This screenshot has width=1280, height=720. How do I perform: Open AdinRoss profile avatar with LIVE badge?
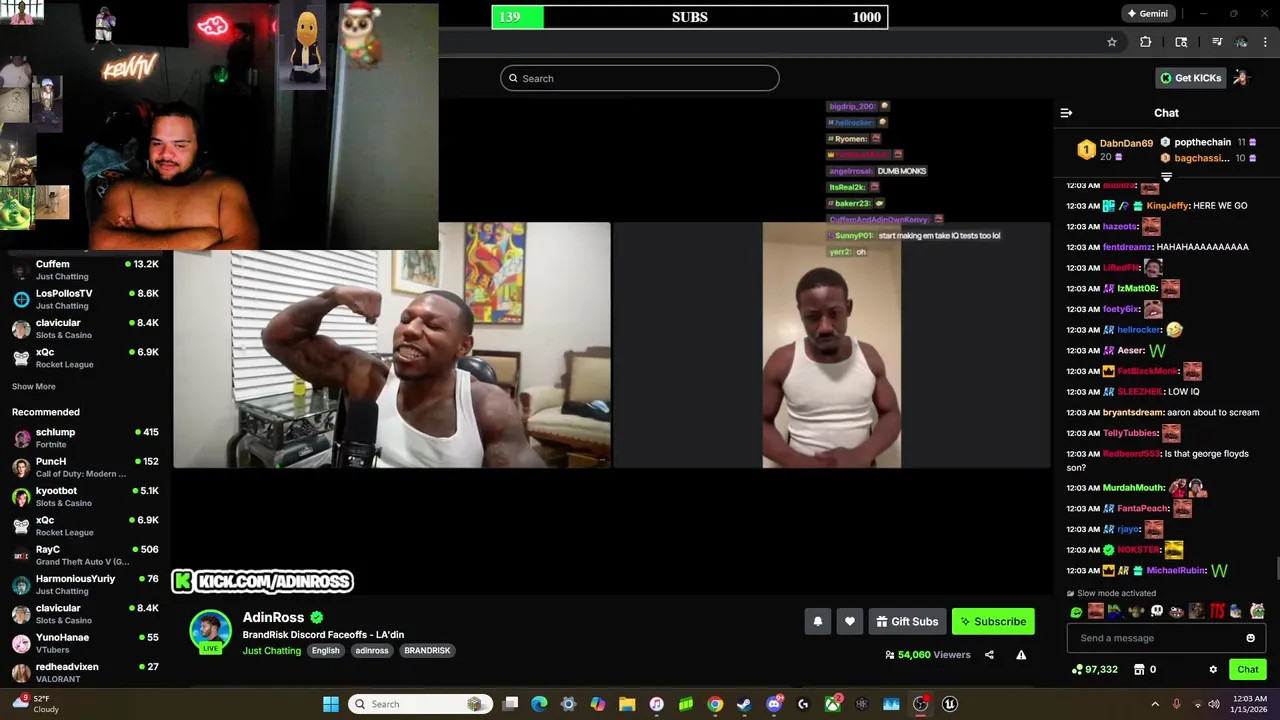click(x=211, y=631)
